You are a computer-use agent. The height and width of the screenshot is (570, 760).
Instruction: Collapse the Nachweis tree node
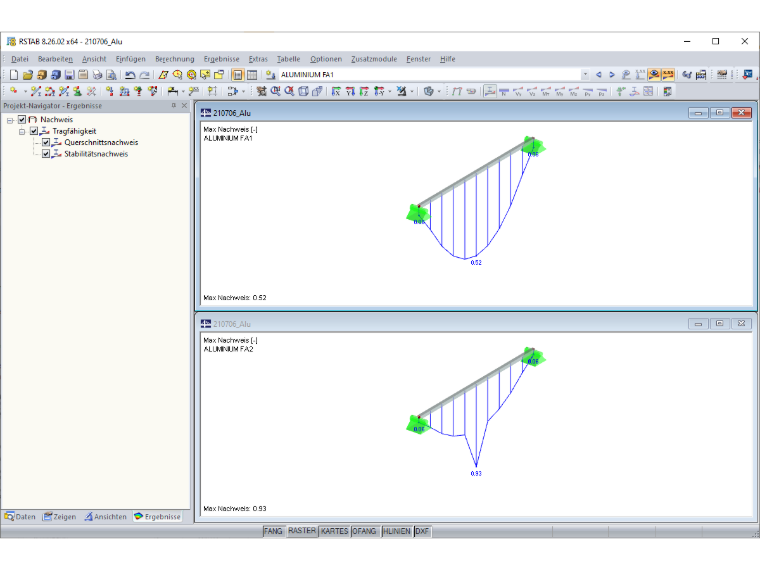[10, 120]
